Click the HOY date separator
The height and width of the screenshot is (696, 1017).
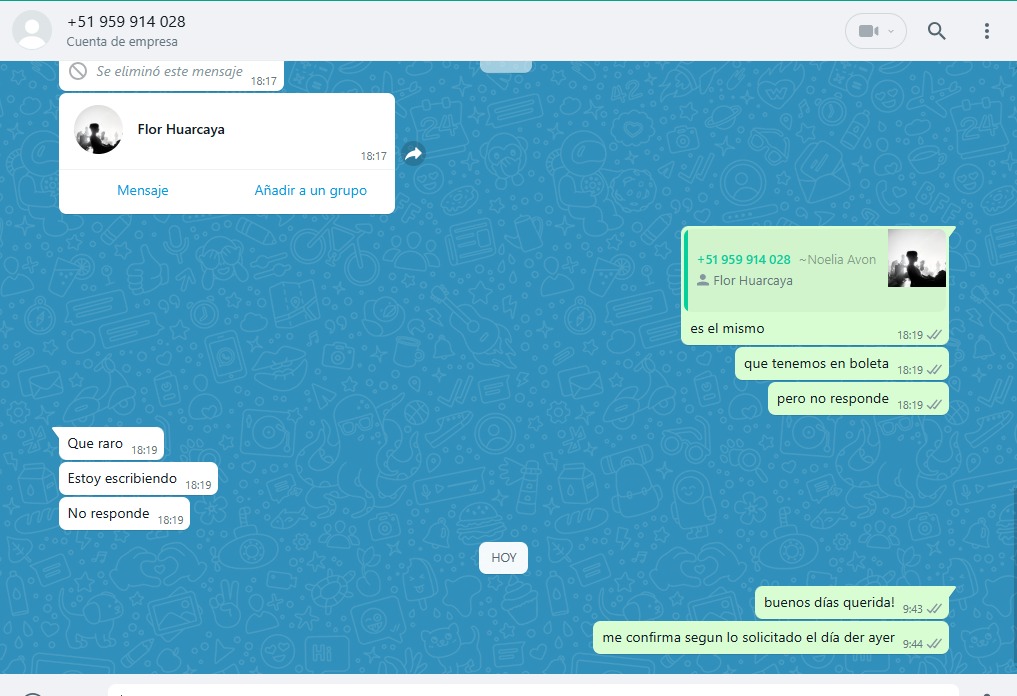click(x=503, y=558)
